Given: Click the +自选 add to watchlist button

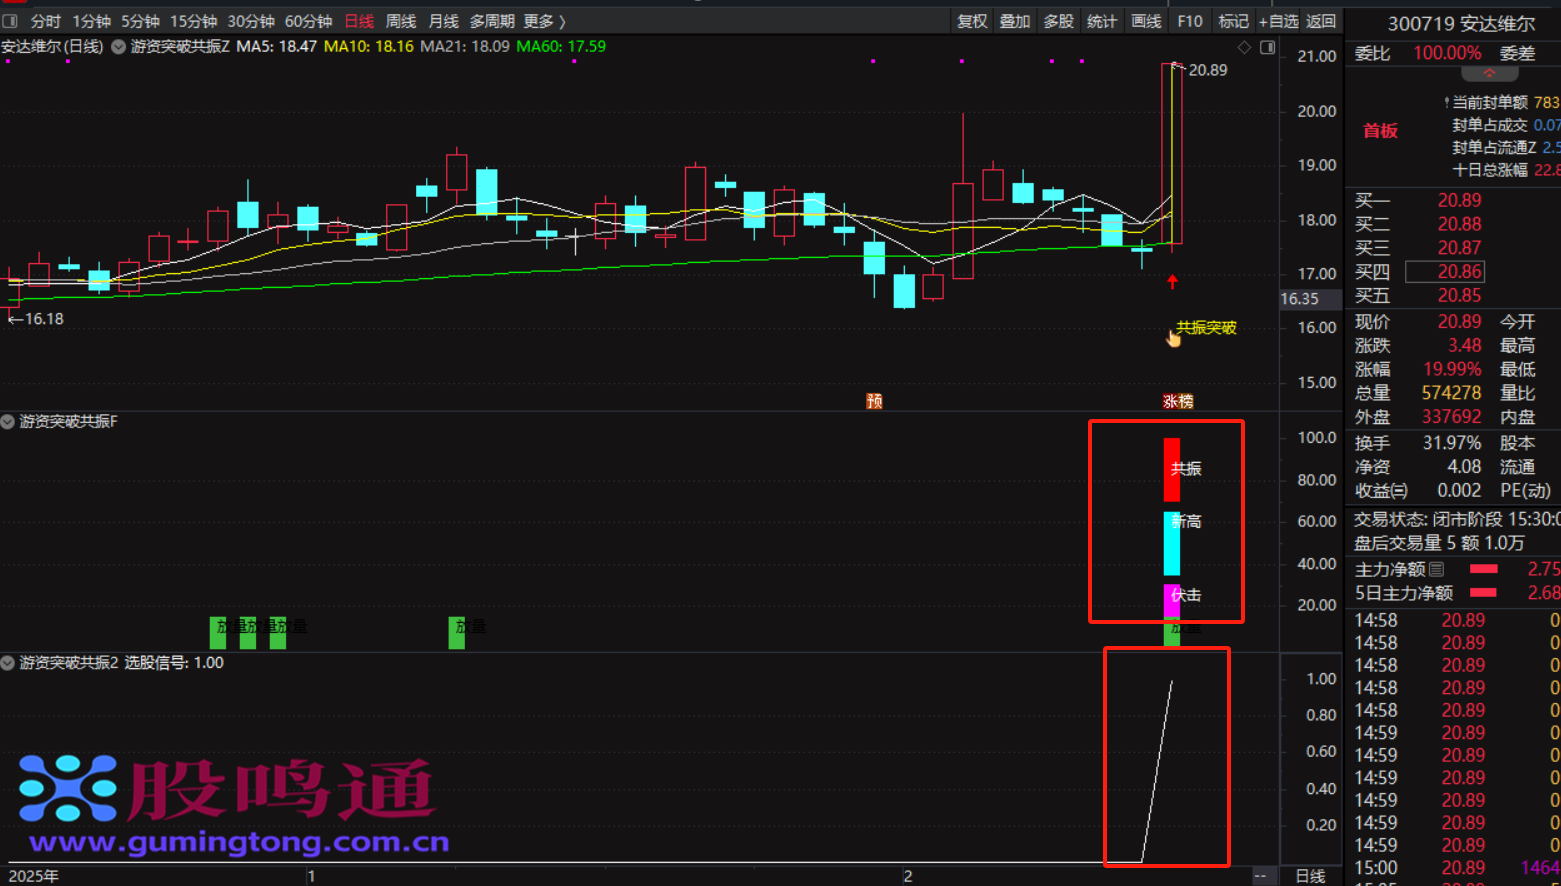Looking at the screenshot, I should [1278, 21].
